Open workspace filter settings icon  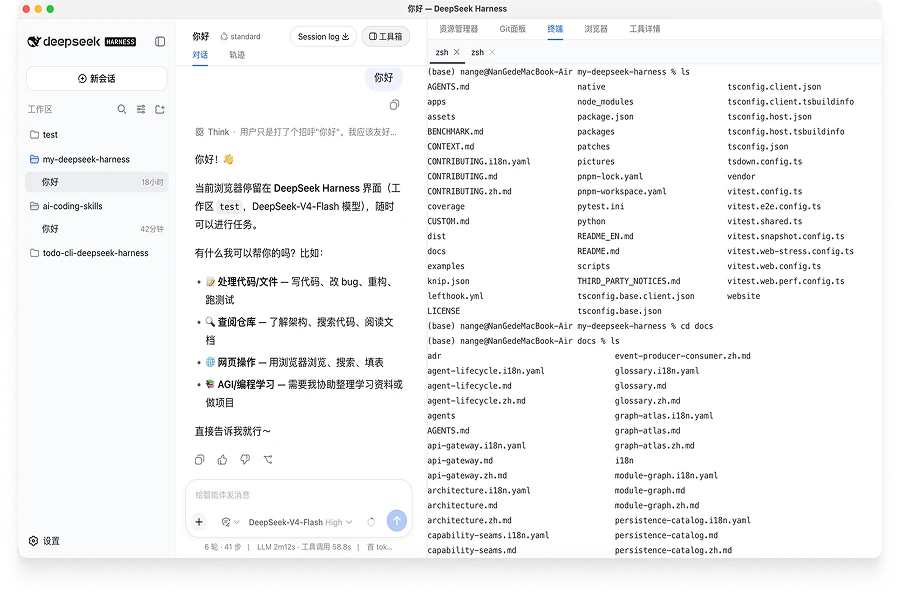pyautogui.click(x=141, y=109)
